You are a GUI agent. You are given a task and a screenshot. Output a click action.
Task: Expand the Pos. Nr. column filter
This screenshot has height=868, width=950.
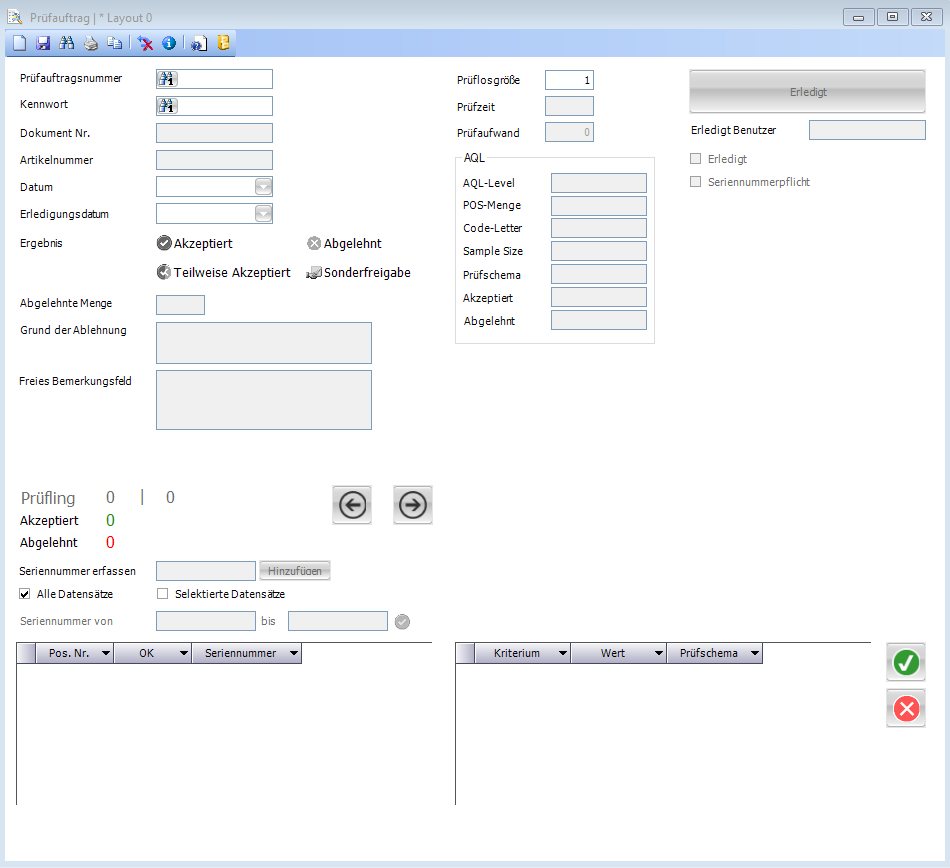106,653
